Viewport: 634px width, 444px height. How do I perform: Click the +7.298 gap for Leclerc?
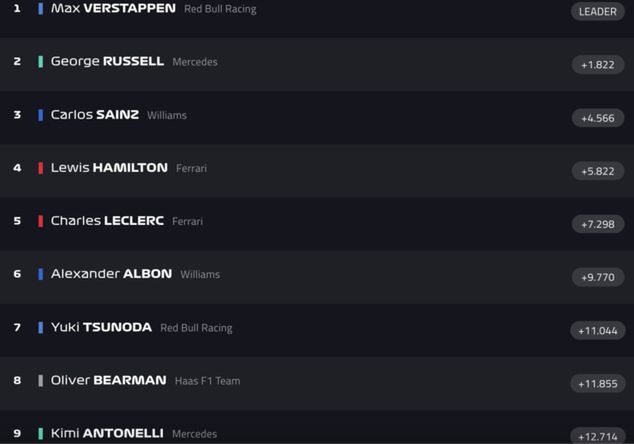[x=598, y=224]
